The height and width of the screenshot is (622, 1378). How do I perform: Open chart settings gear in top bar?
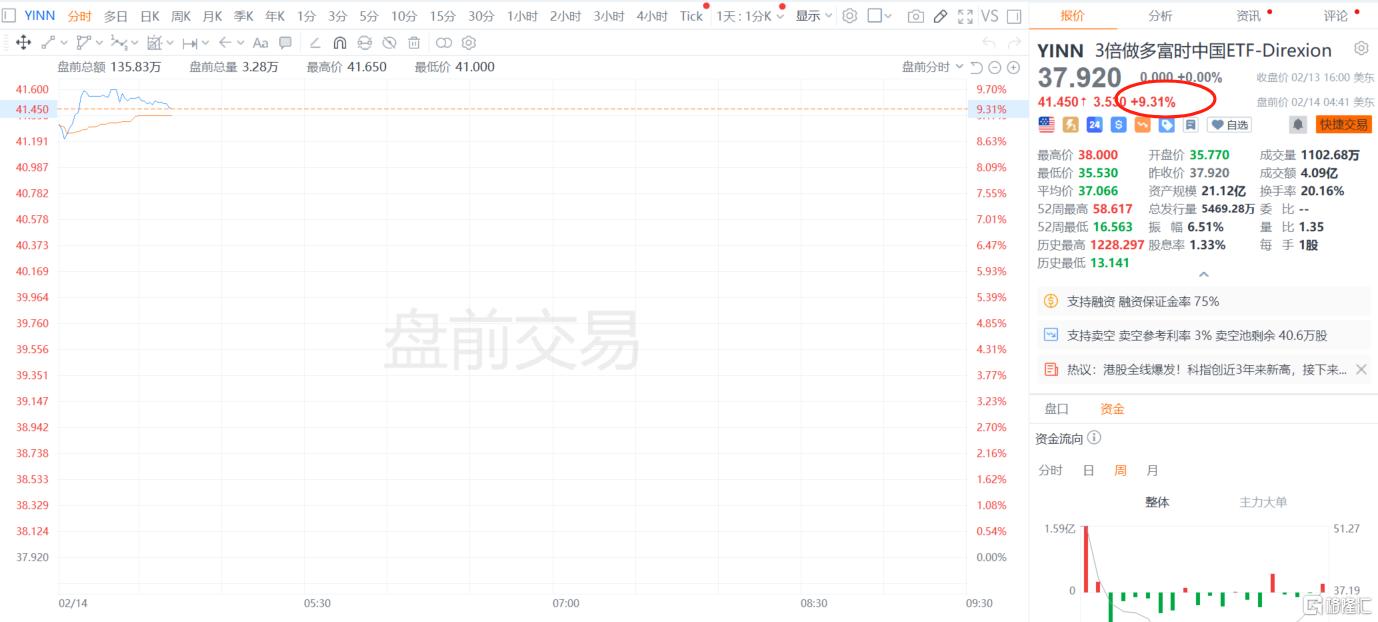[x=850, y=16]
